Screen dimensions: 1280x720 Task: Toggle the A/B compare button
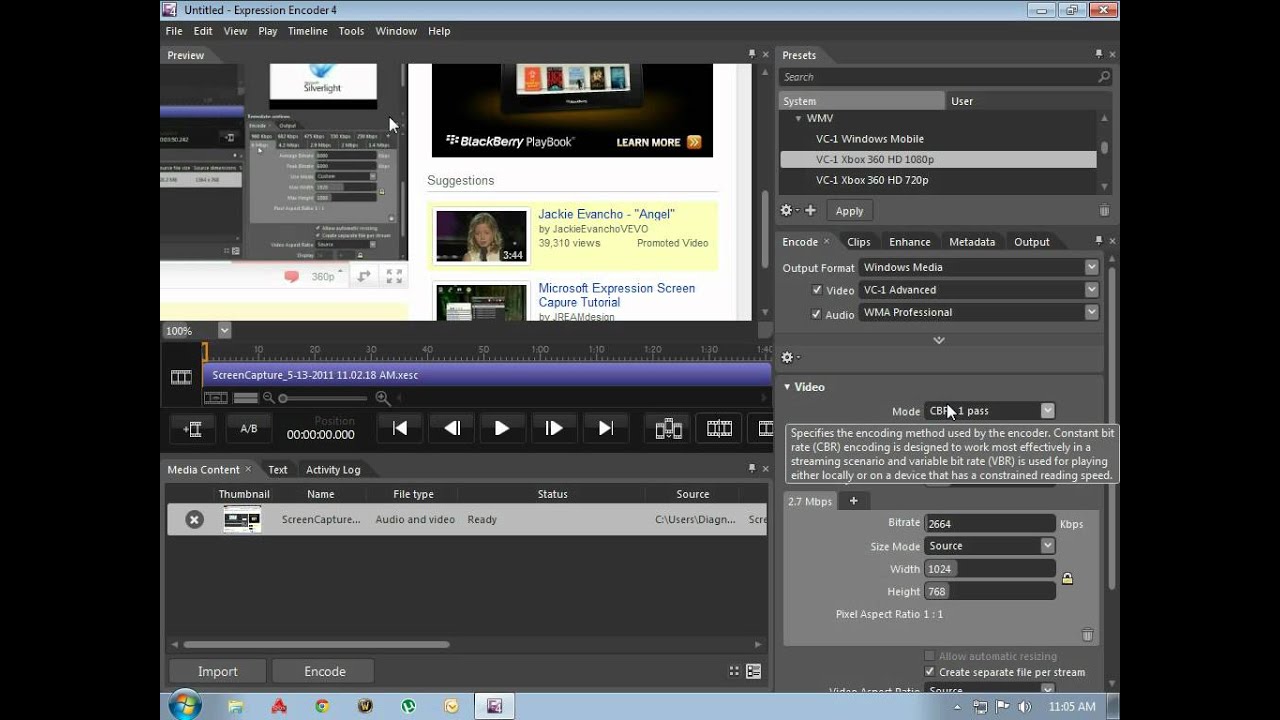tap(249, 429)
